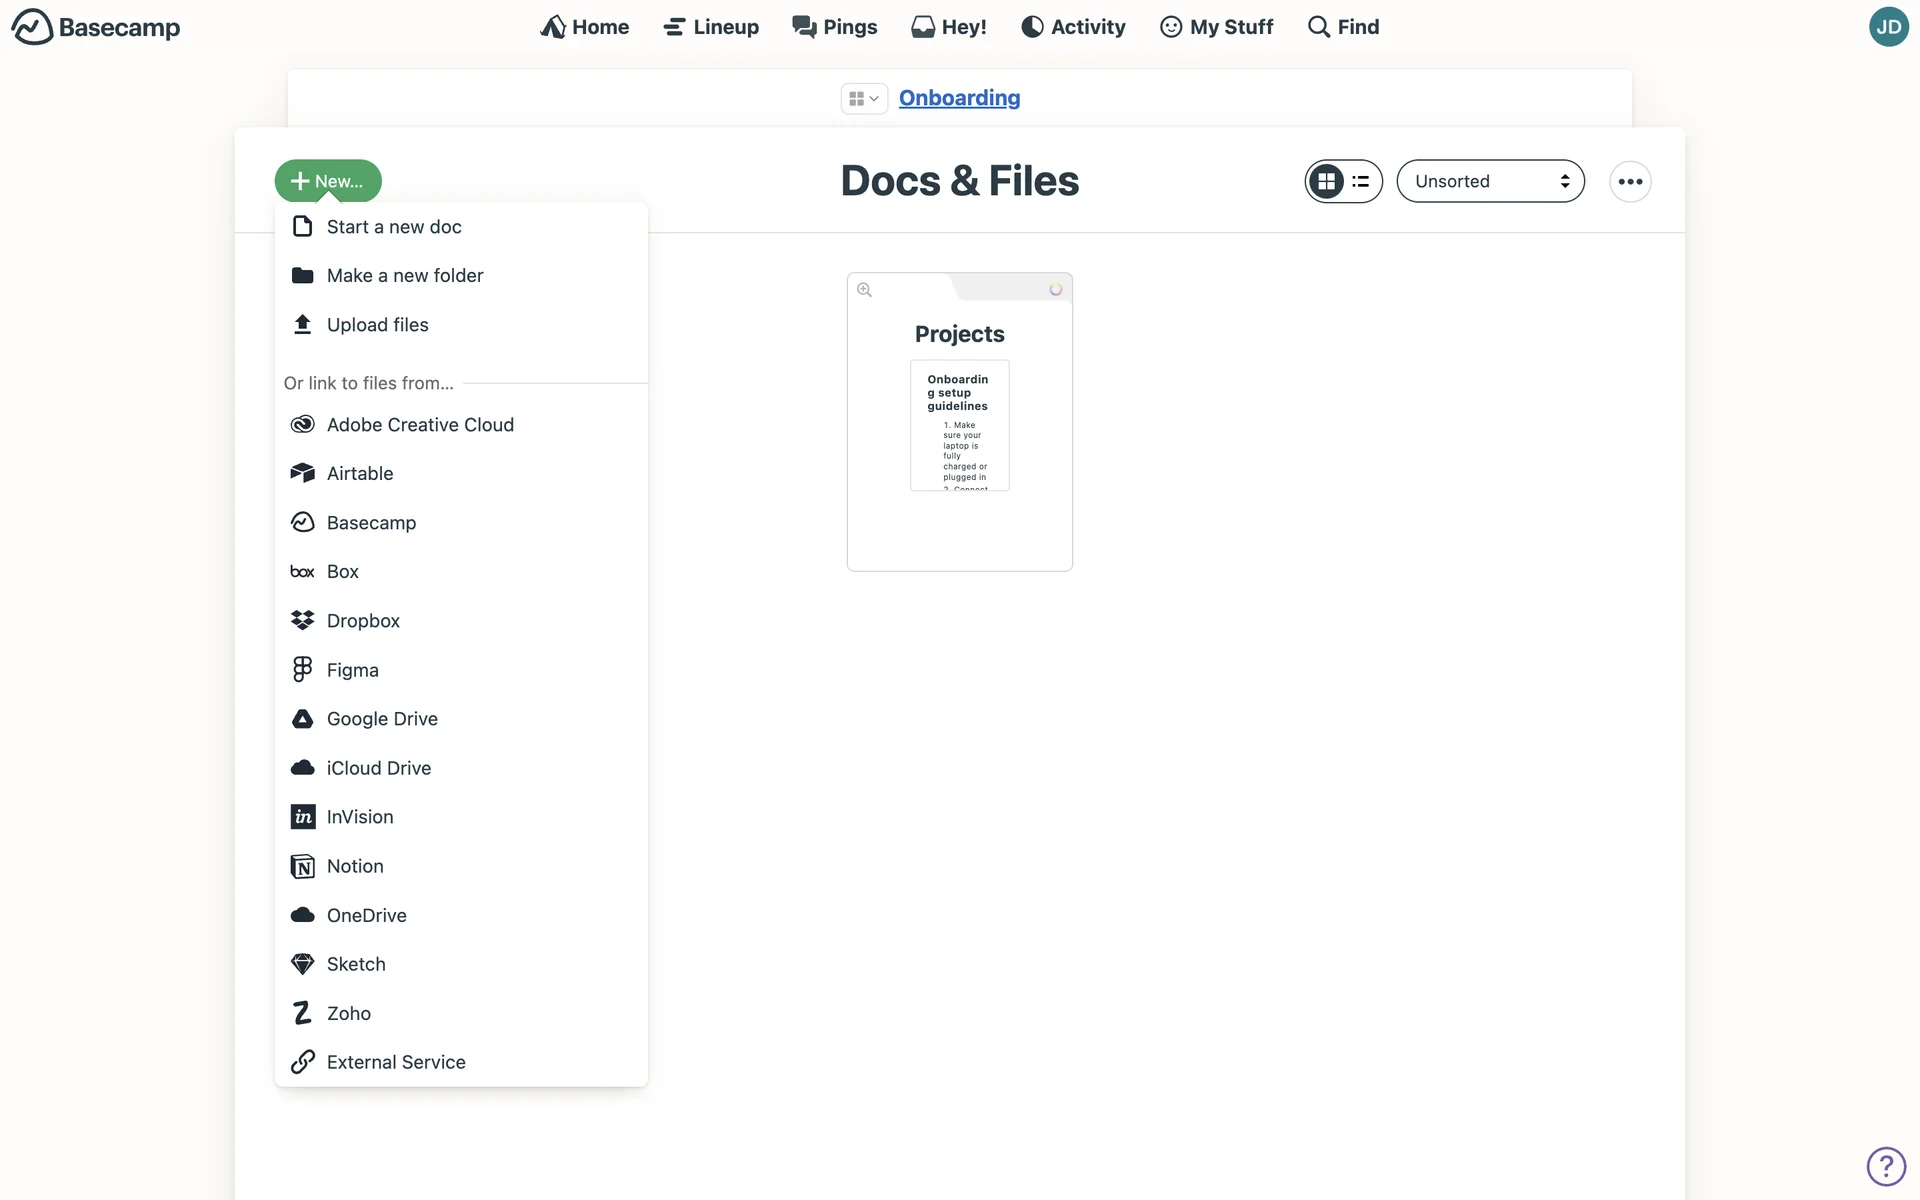Open the Onboarding setup guidelines thumbnail
Image resolution: width=1920 pixels, height=1200 pixels.
coord(959,426)
